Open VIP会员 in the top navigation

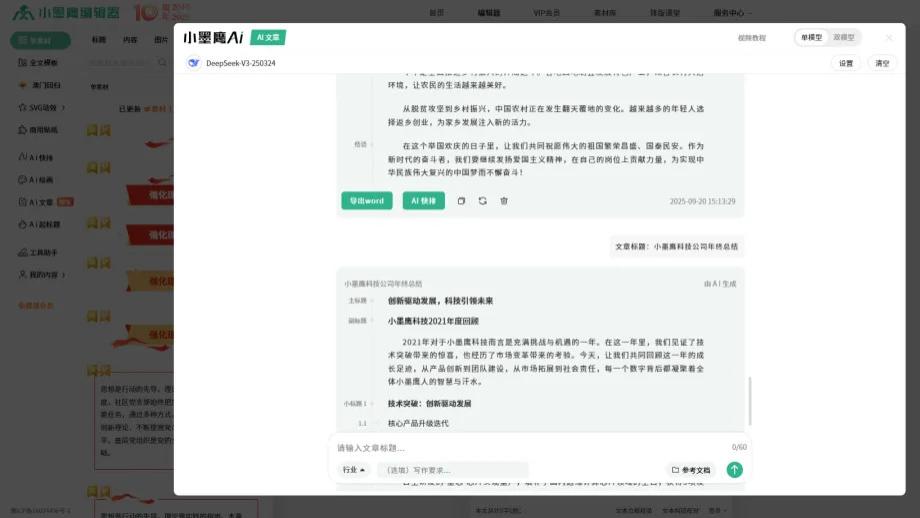click(x=546, y=12)
